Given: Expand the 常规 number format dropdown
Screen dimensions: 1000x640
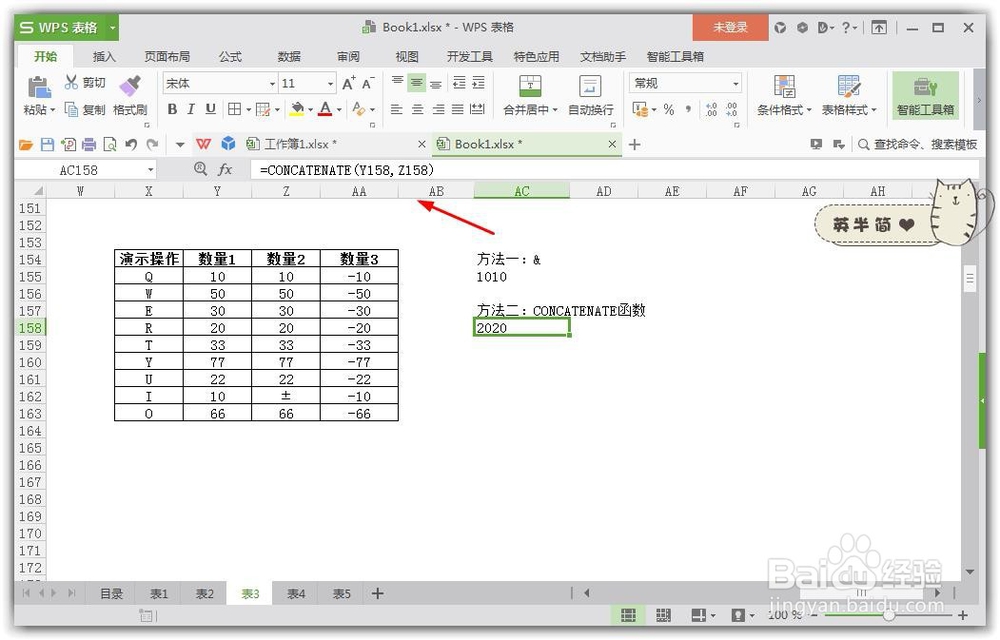Looking at the screenshot, I should (x=735, y=82).
